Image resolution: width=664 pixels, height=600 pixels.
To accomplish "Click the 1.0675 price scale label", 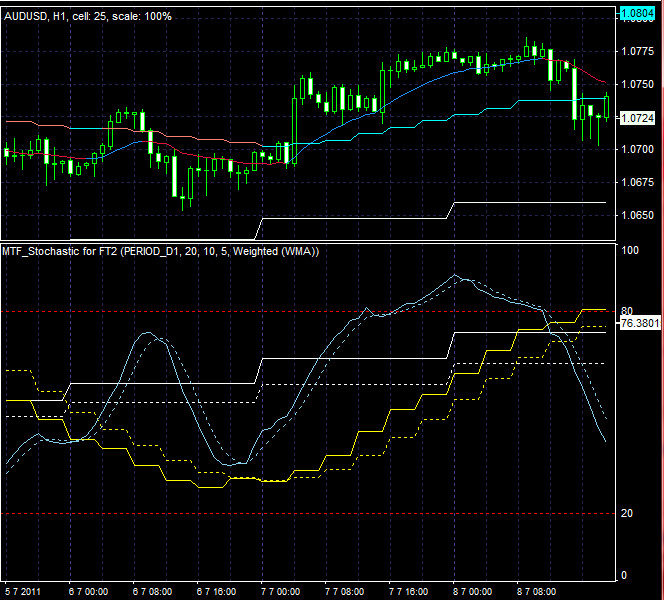I will 637,182.
